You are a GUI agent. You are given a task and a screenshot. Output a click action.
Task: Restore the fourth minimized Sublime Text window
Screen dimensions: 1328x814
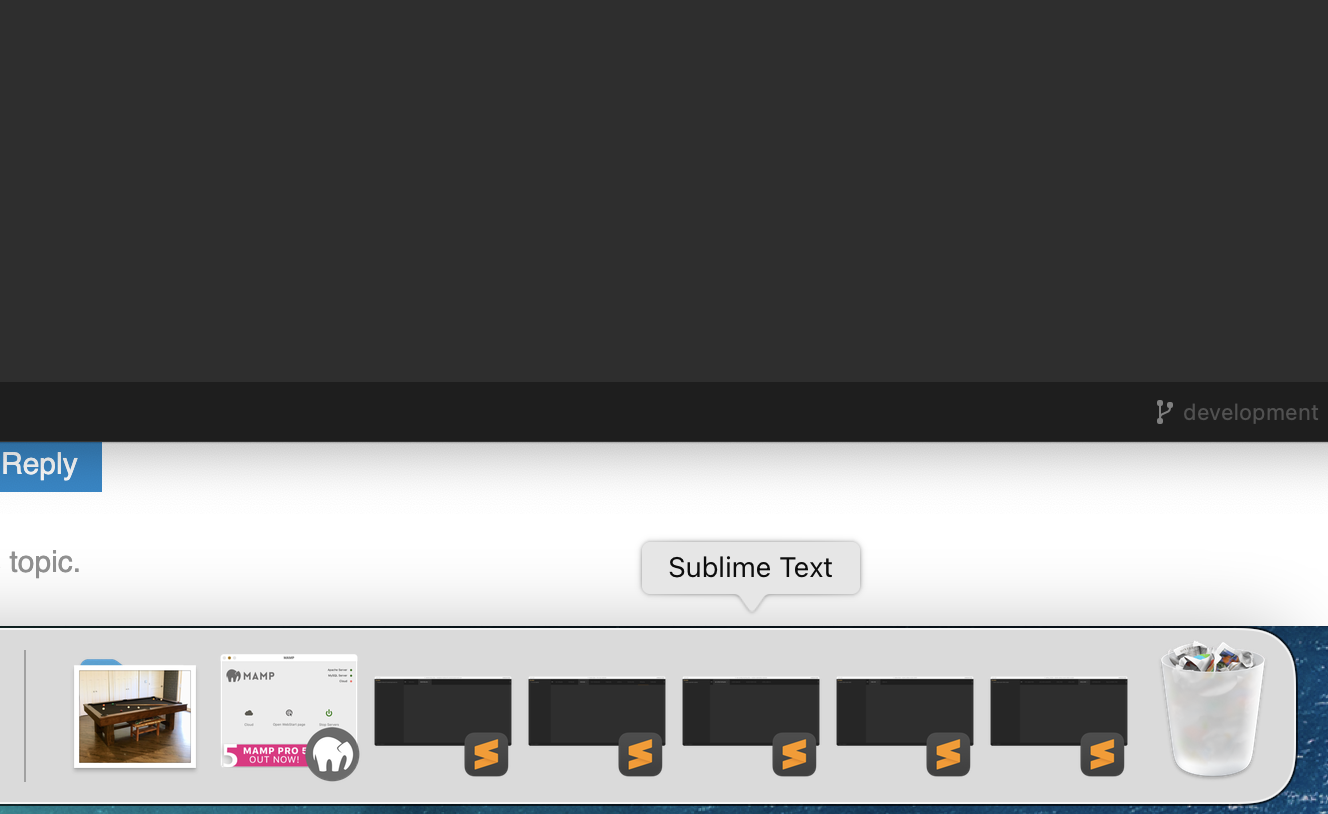[904, 712]
